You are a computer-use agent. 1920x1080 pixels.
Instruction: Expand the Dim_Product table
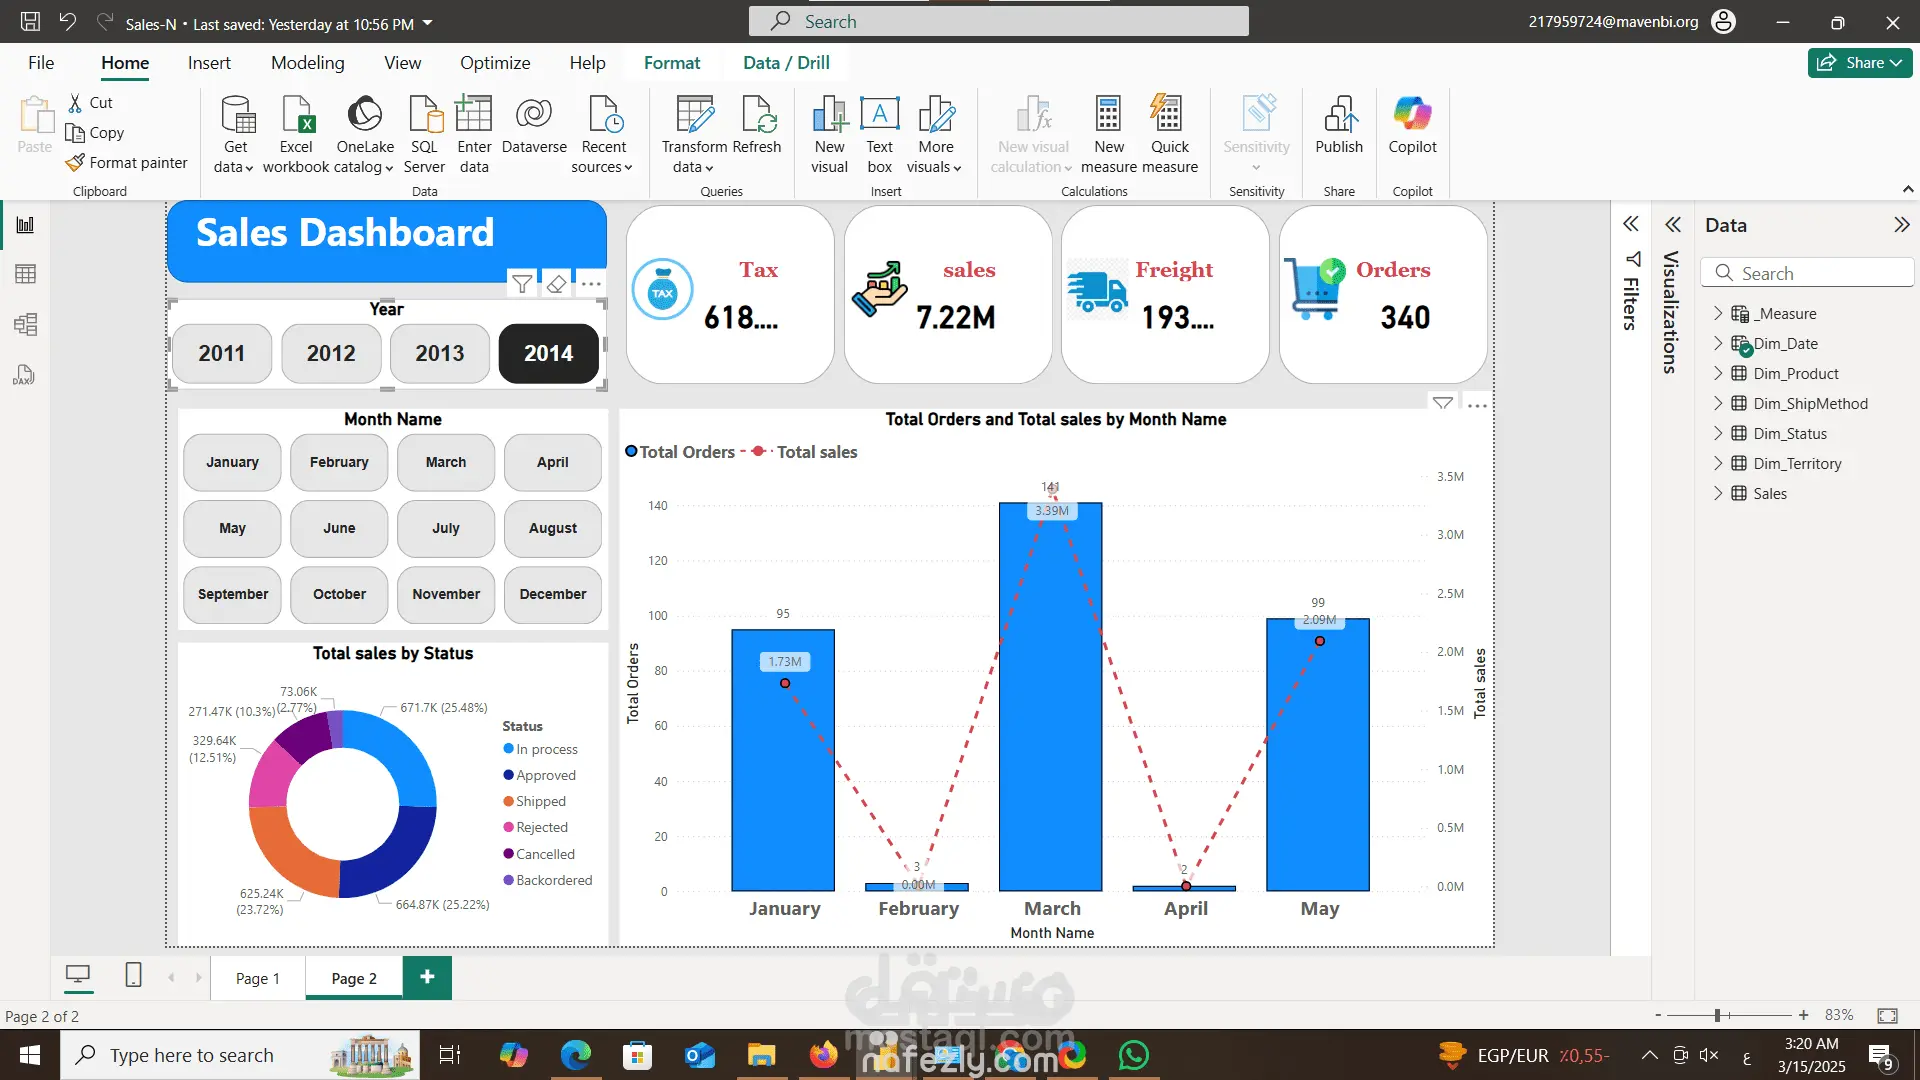tap(1718, 373)
